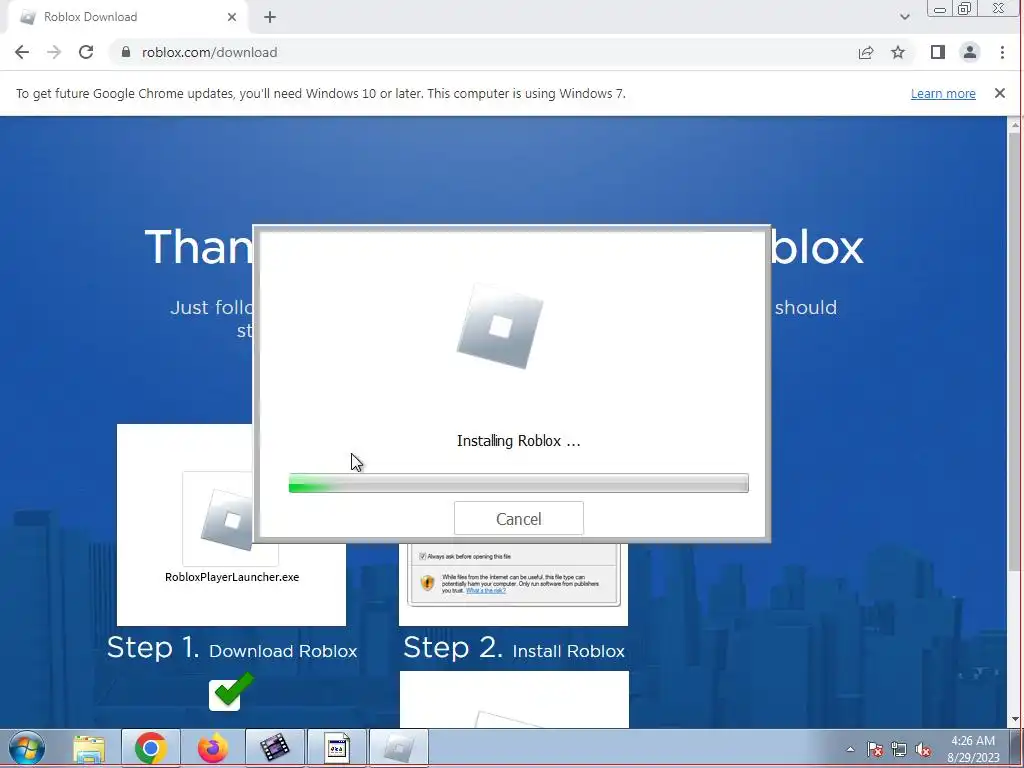Click the Roblox logo in installer dialog
The width and height of the screenshot is (1024, 768).
tap(500, 327)
